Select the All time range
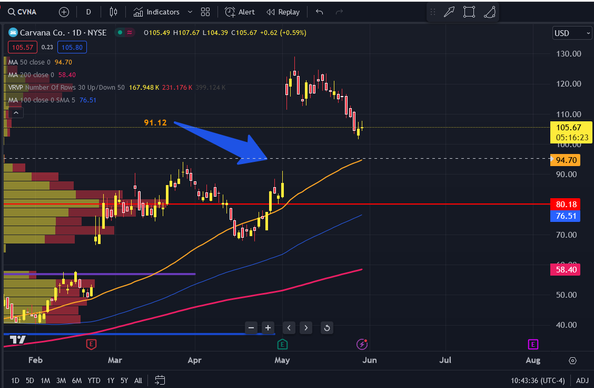The width and height of the screenshot is (594, 388). 138,380
